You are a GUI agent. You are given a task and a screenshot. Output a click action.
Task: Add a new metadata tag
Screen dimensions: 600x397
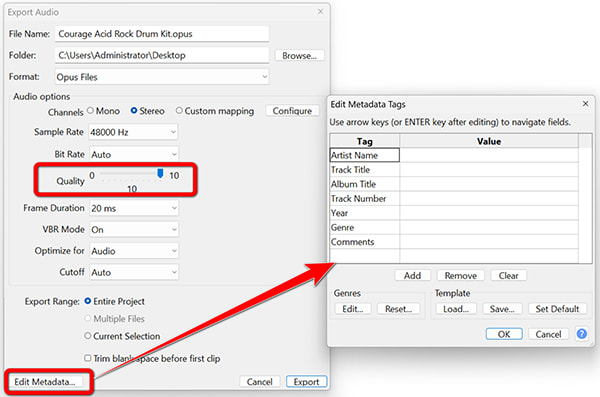coord(412,275)
